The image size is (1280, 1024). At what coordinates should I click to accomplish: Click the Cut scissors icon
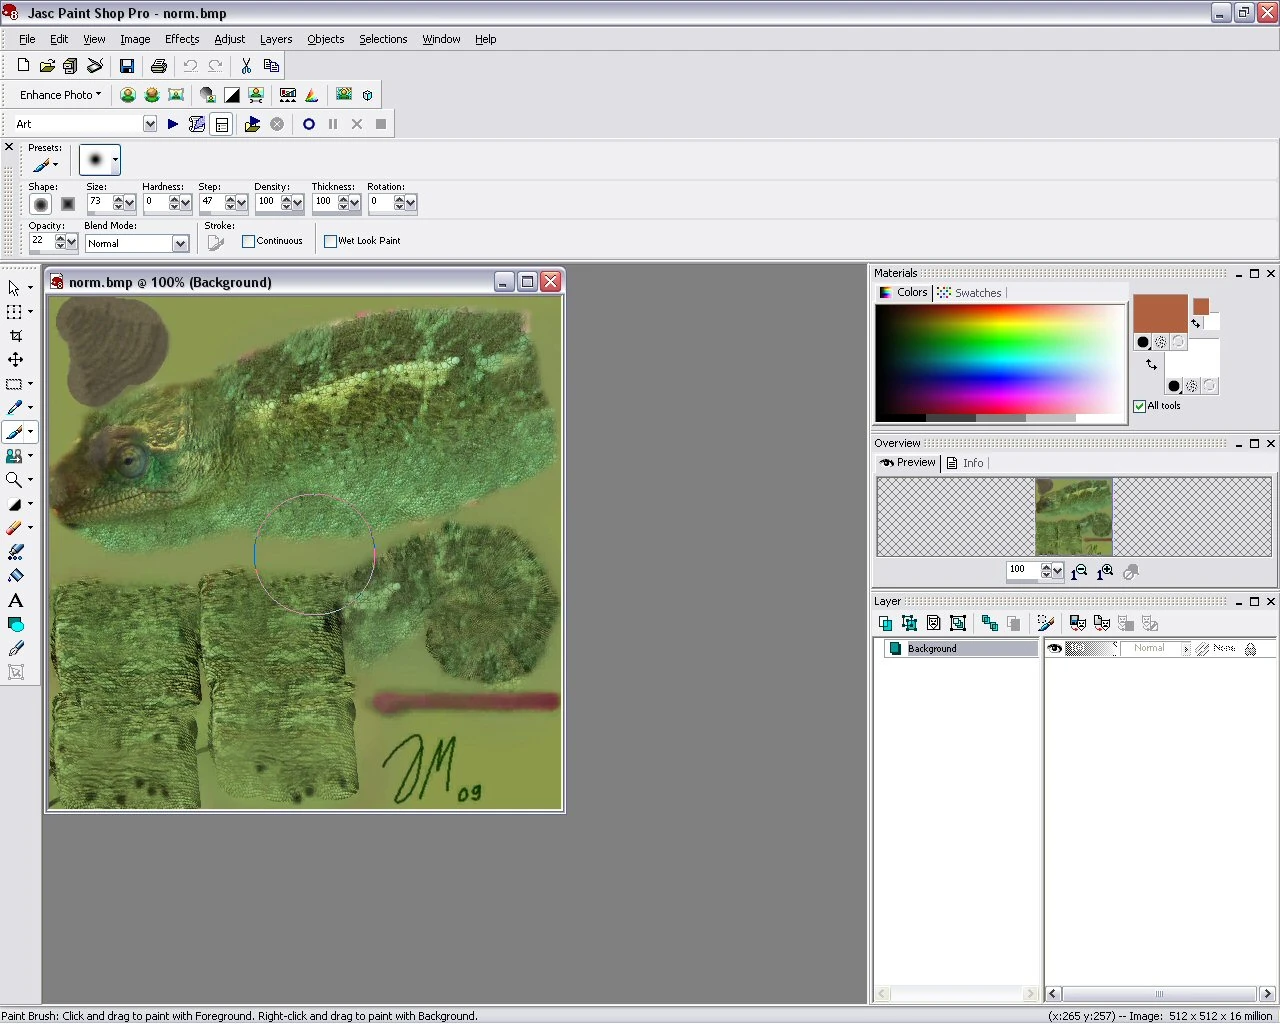coord(246,66)
